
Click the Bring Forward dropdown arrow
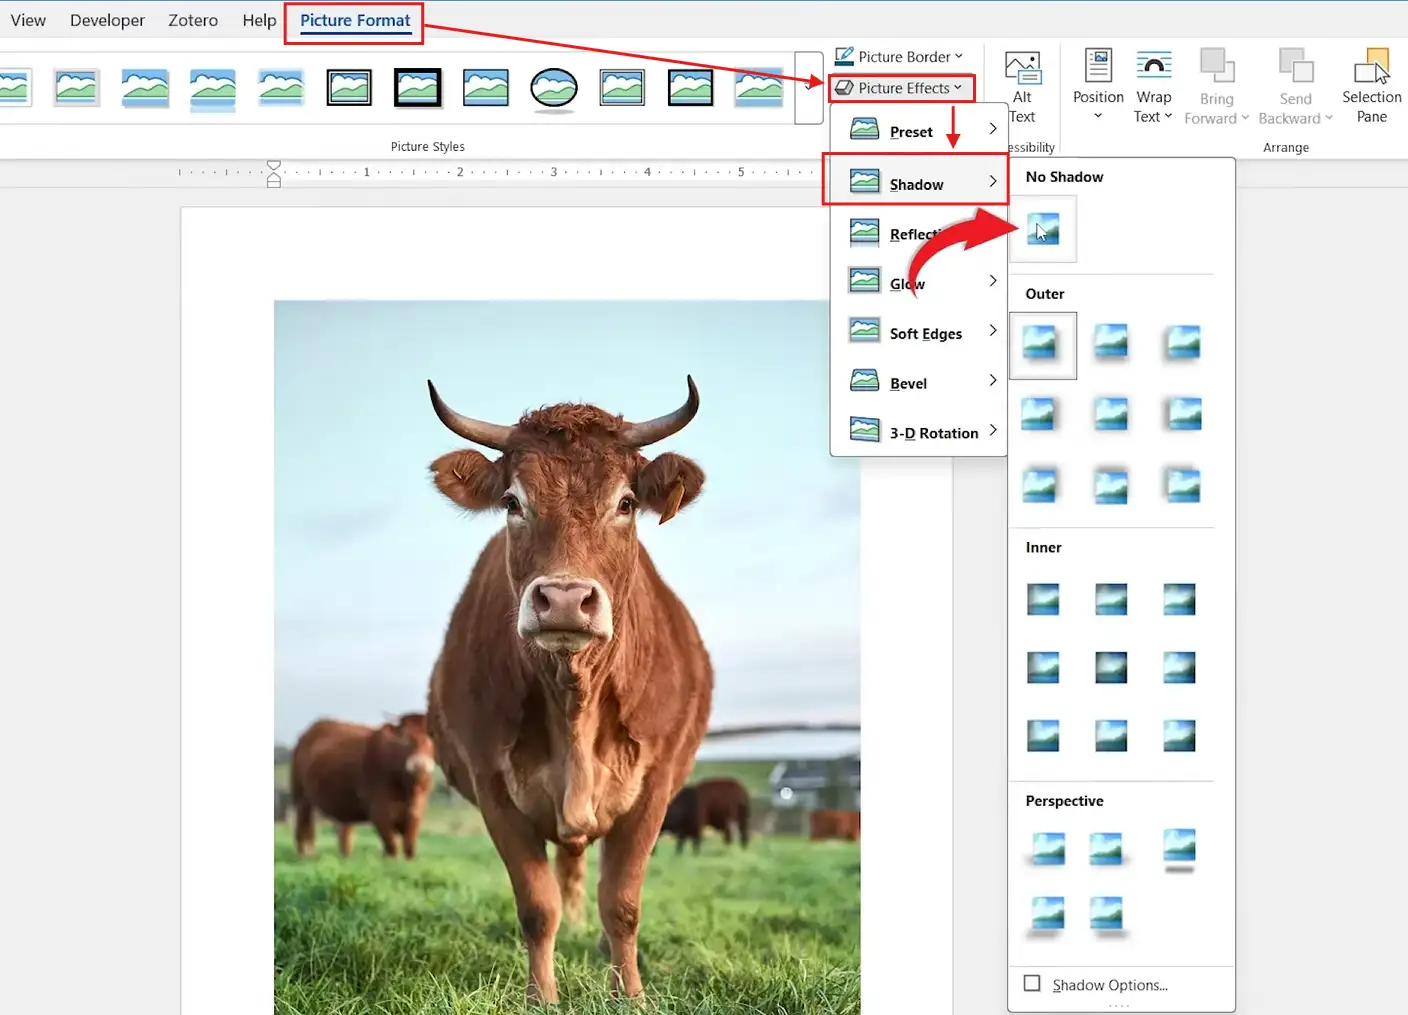(1245, 118)
